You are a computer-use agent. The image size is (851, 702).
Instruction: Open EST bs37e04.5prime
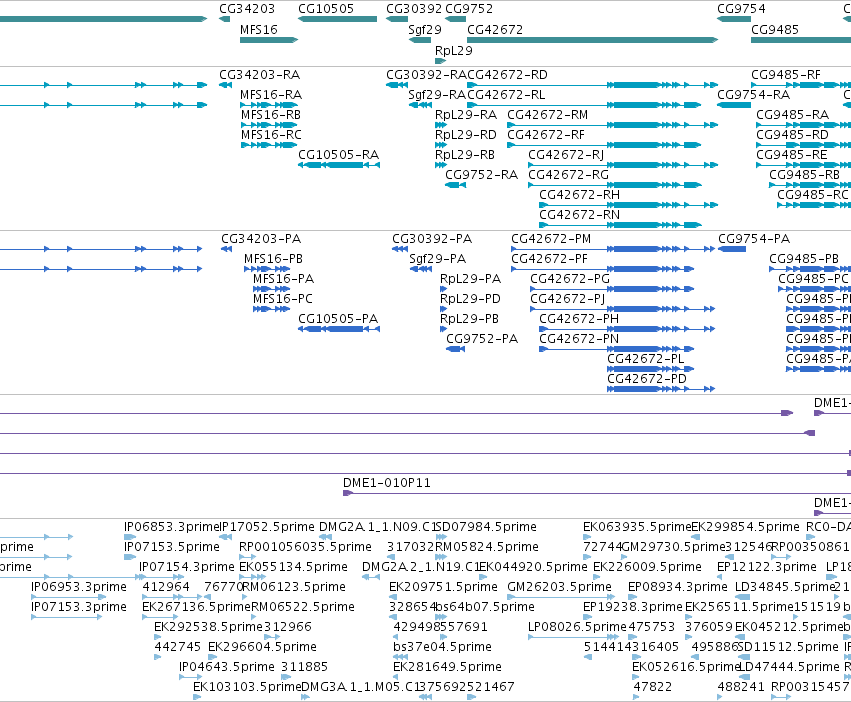click(x=442, y=647)
